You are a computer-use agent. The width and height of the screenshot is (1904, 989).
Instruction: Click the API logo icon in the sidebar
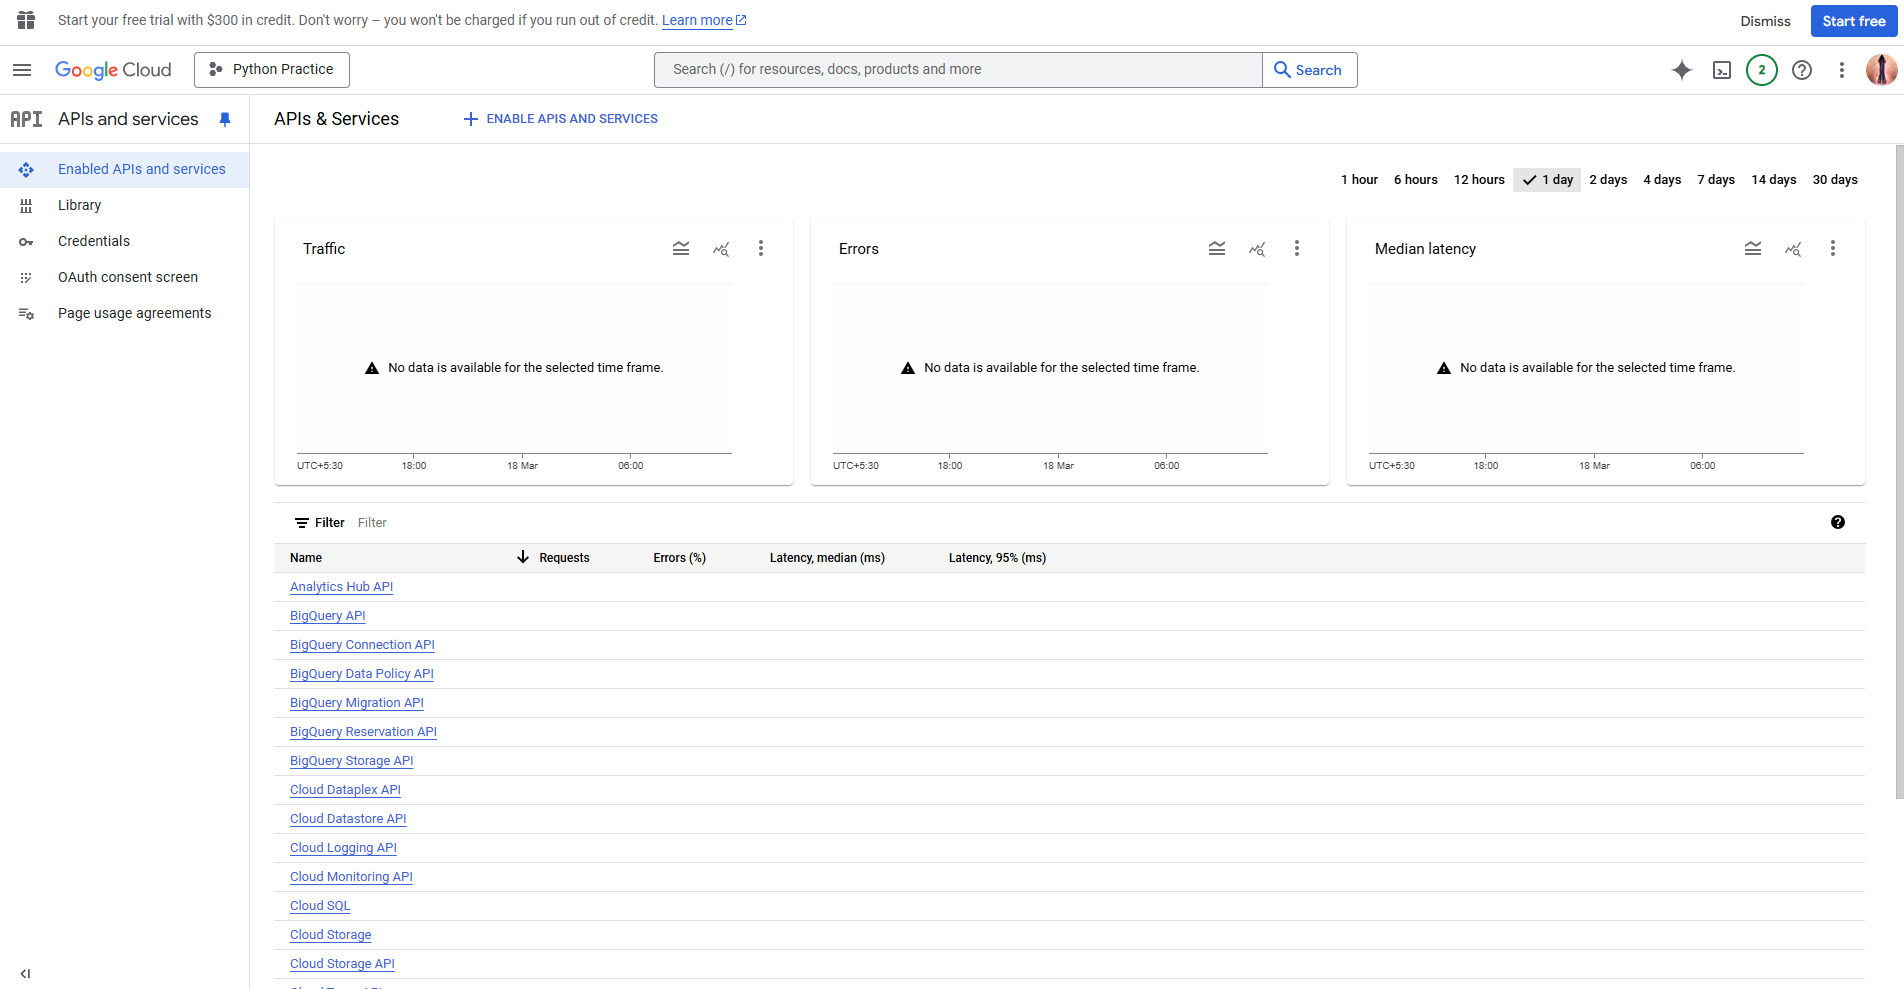26,119
